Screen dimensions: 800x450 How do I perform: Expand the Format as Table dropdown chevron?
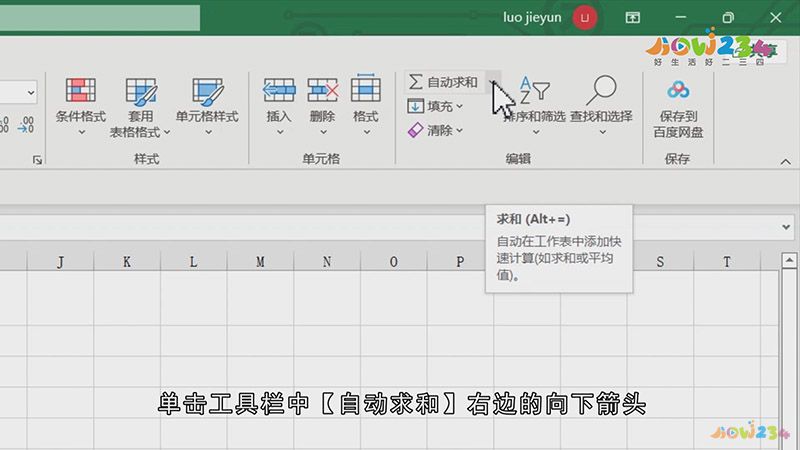click(x=167, y=133)
